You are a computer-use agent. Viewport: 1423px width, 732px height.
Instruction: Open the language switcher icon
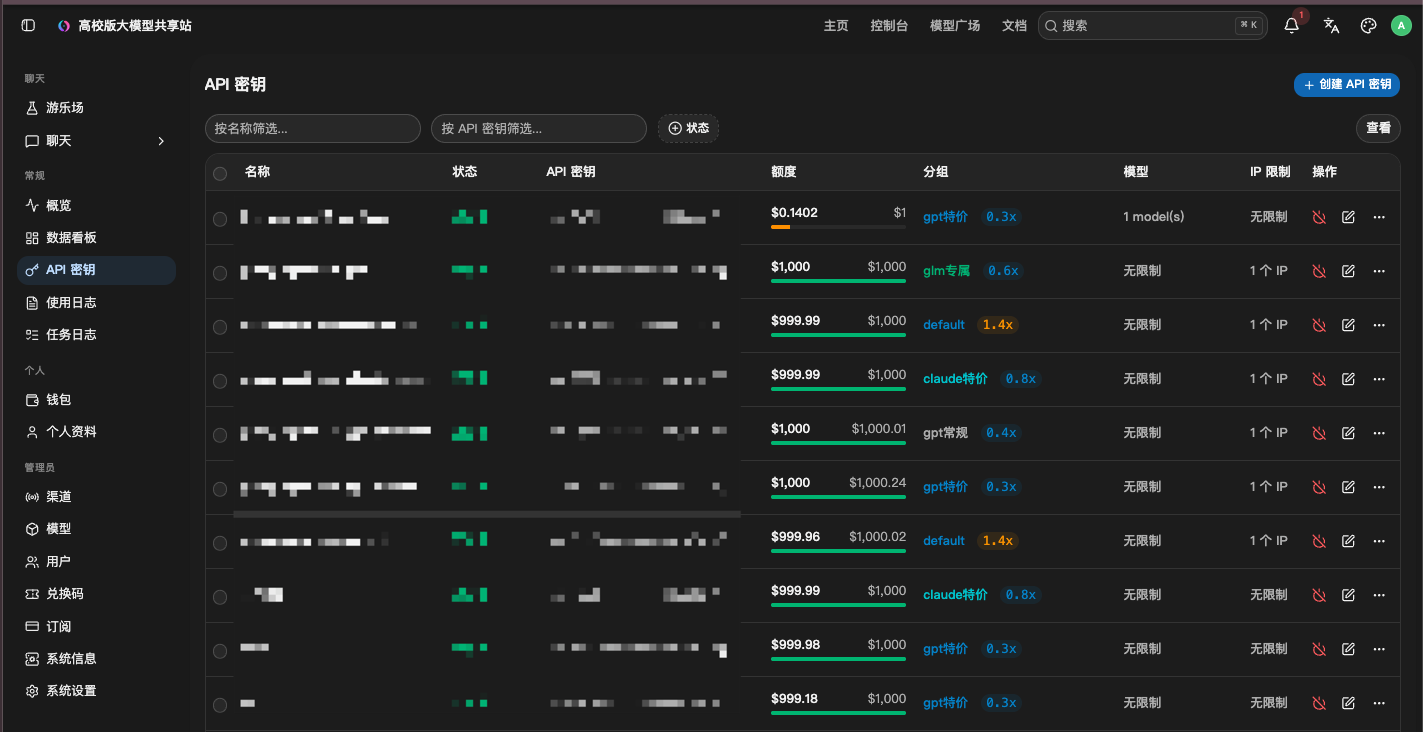[1331, 26]
